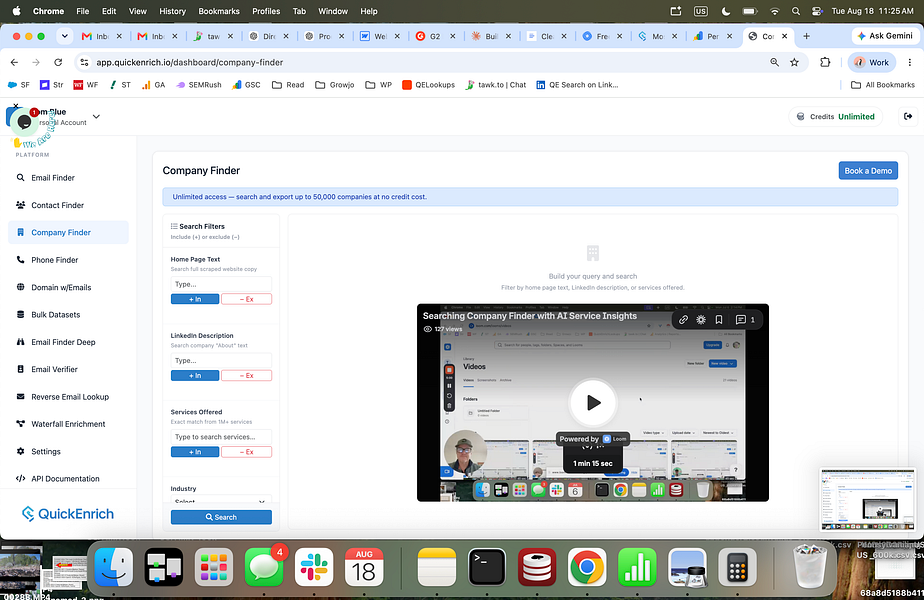Go back in Chrome

pos(14,62)
